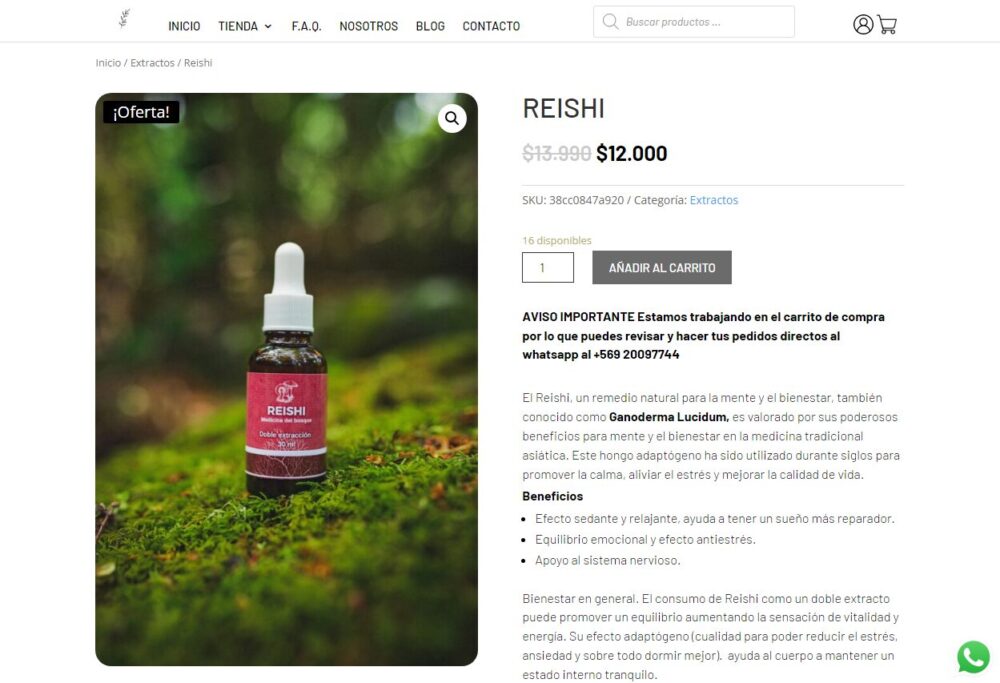Open the WhatsApp chat bubble
Image resolution: width=1000 pixels, height=683 pixels.
(973, 657)
